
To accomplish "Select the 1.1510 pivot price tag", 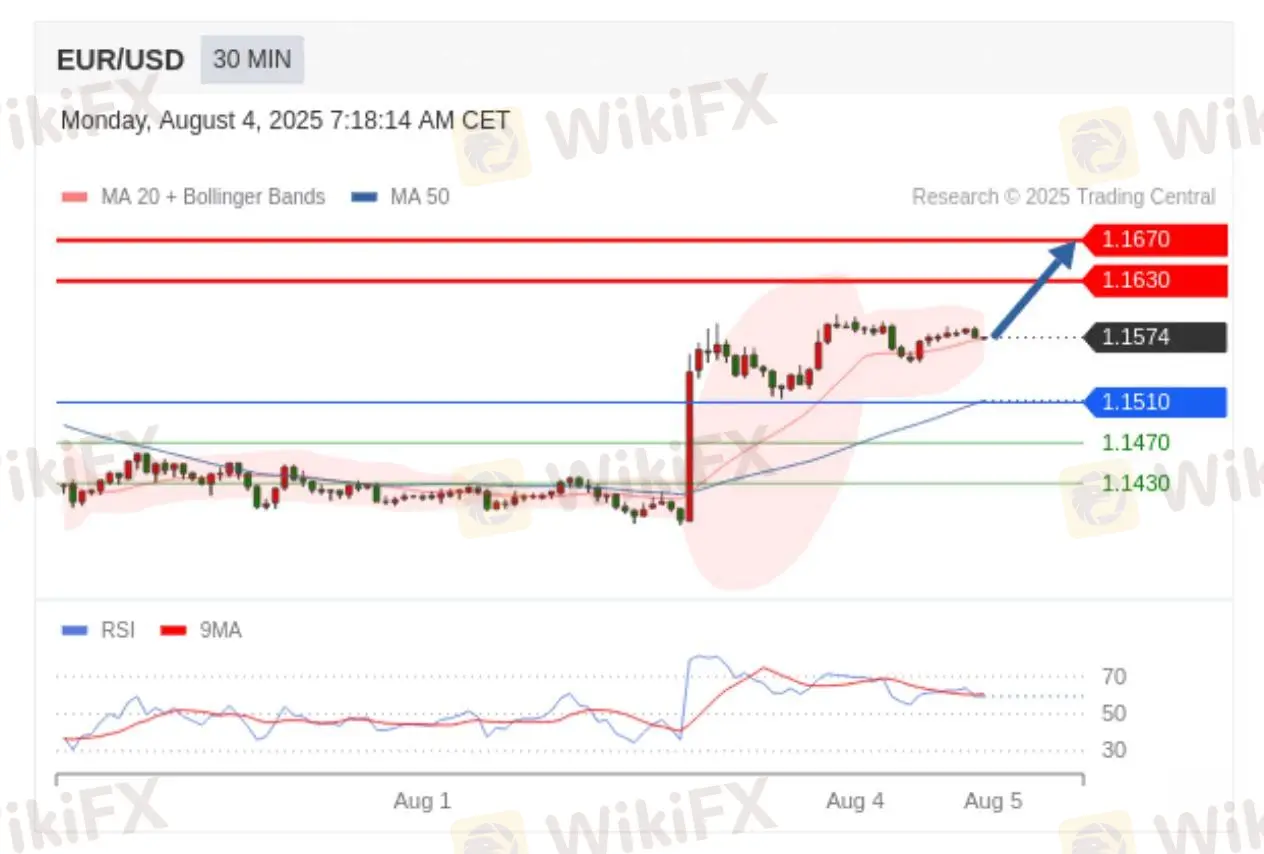I will [1155, 402].
